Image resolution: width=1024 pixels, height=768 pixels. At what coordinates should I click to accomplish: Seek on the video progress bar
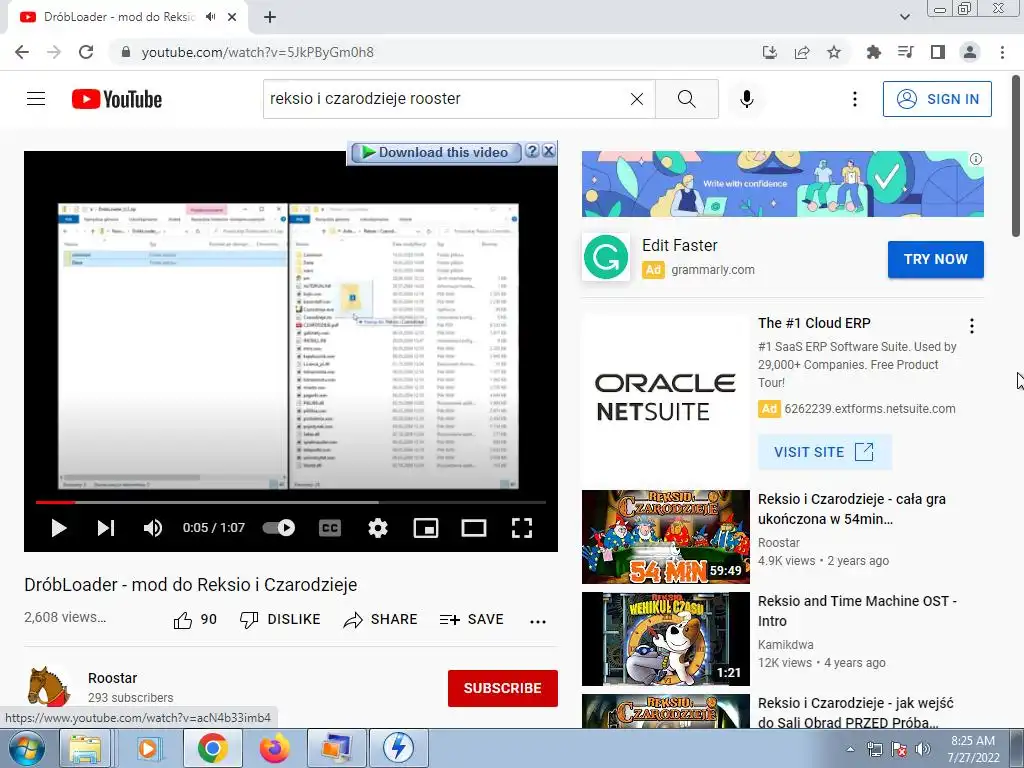(291, 502)
